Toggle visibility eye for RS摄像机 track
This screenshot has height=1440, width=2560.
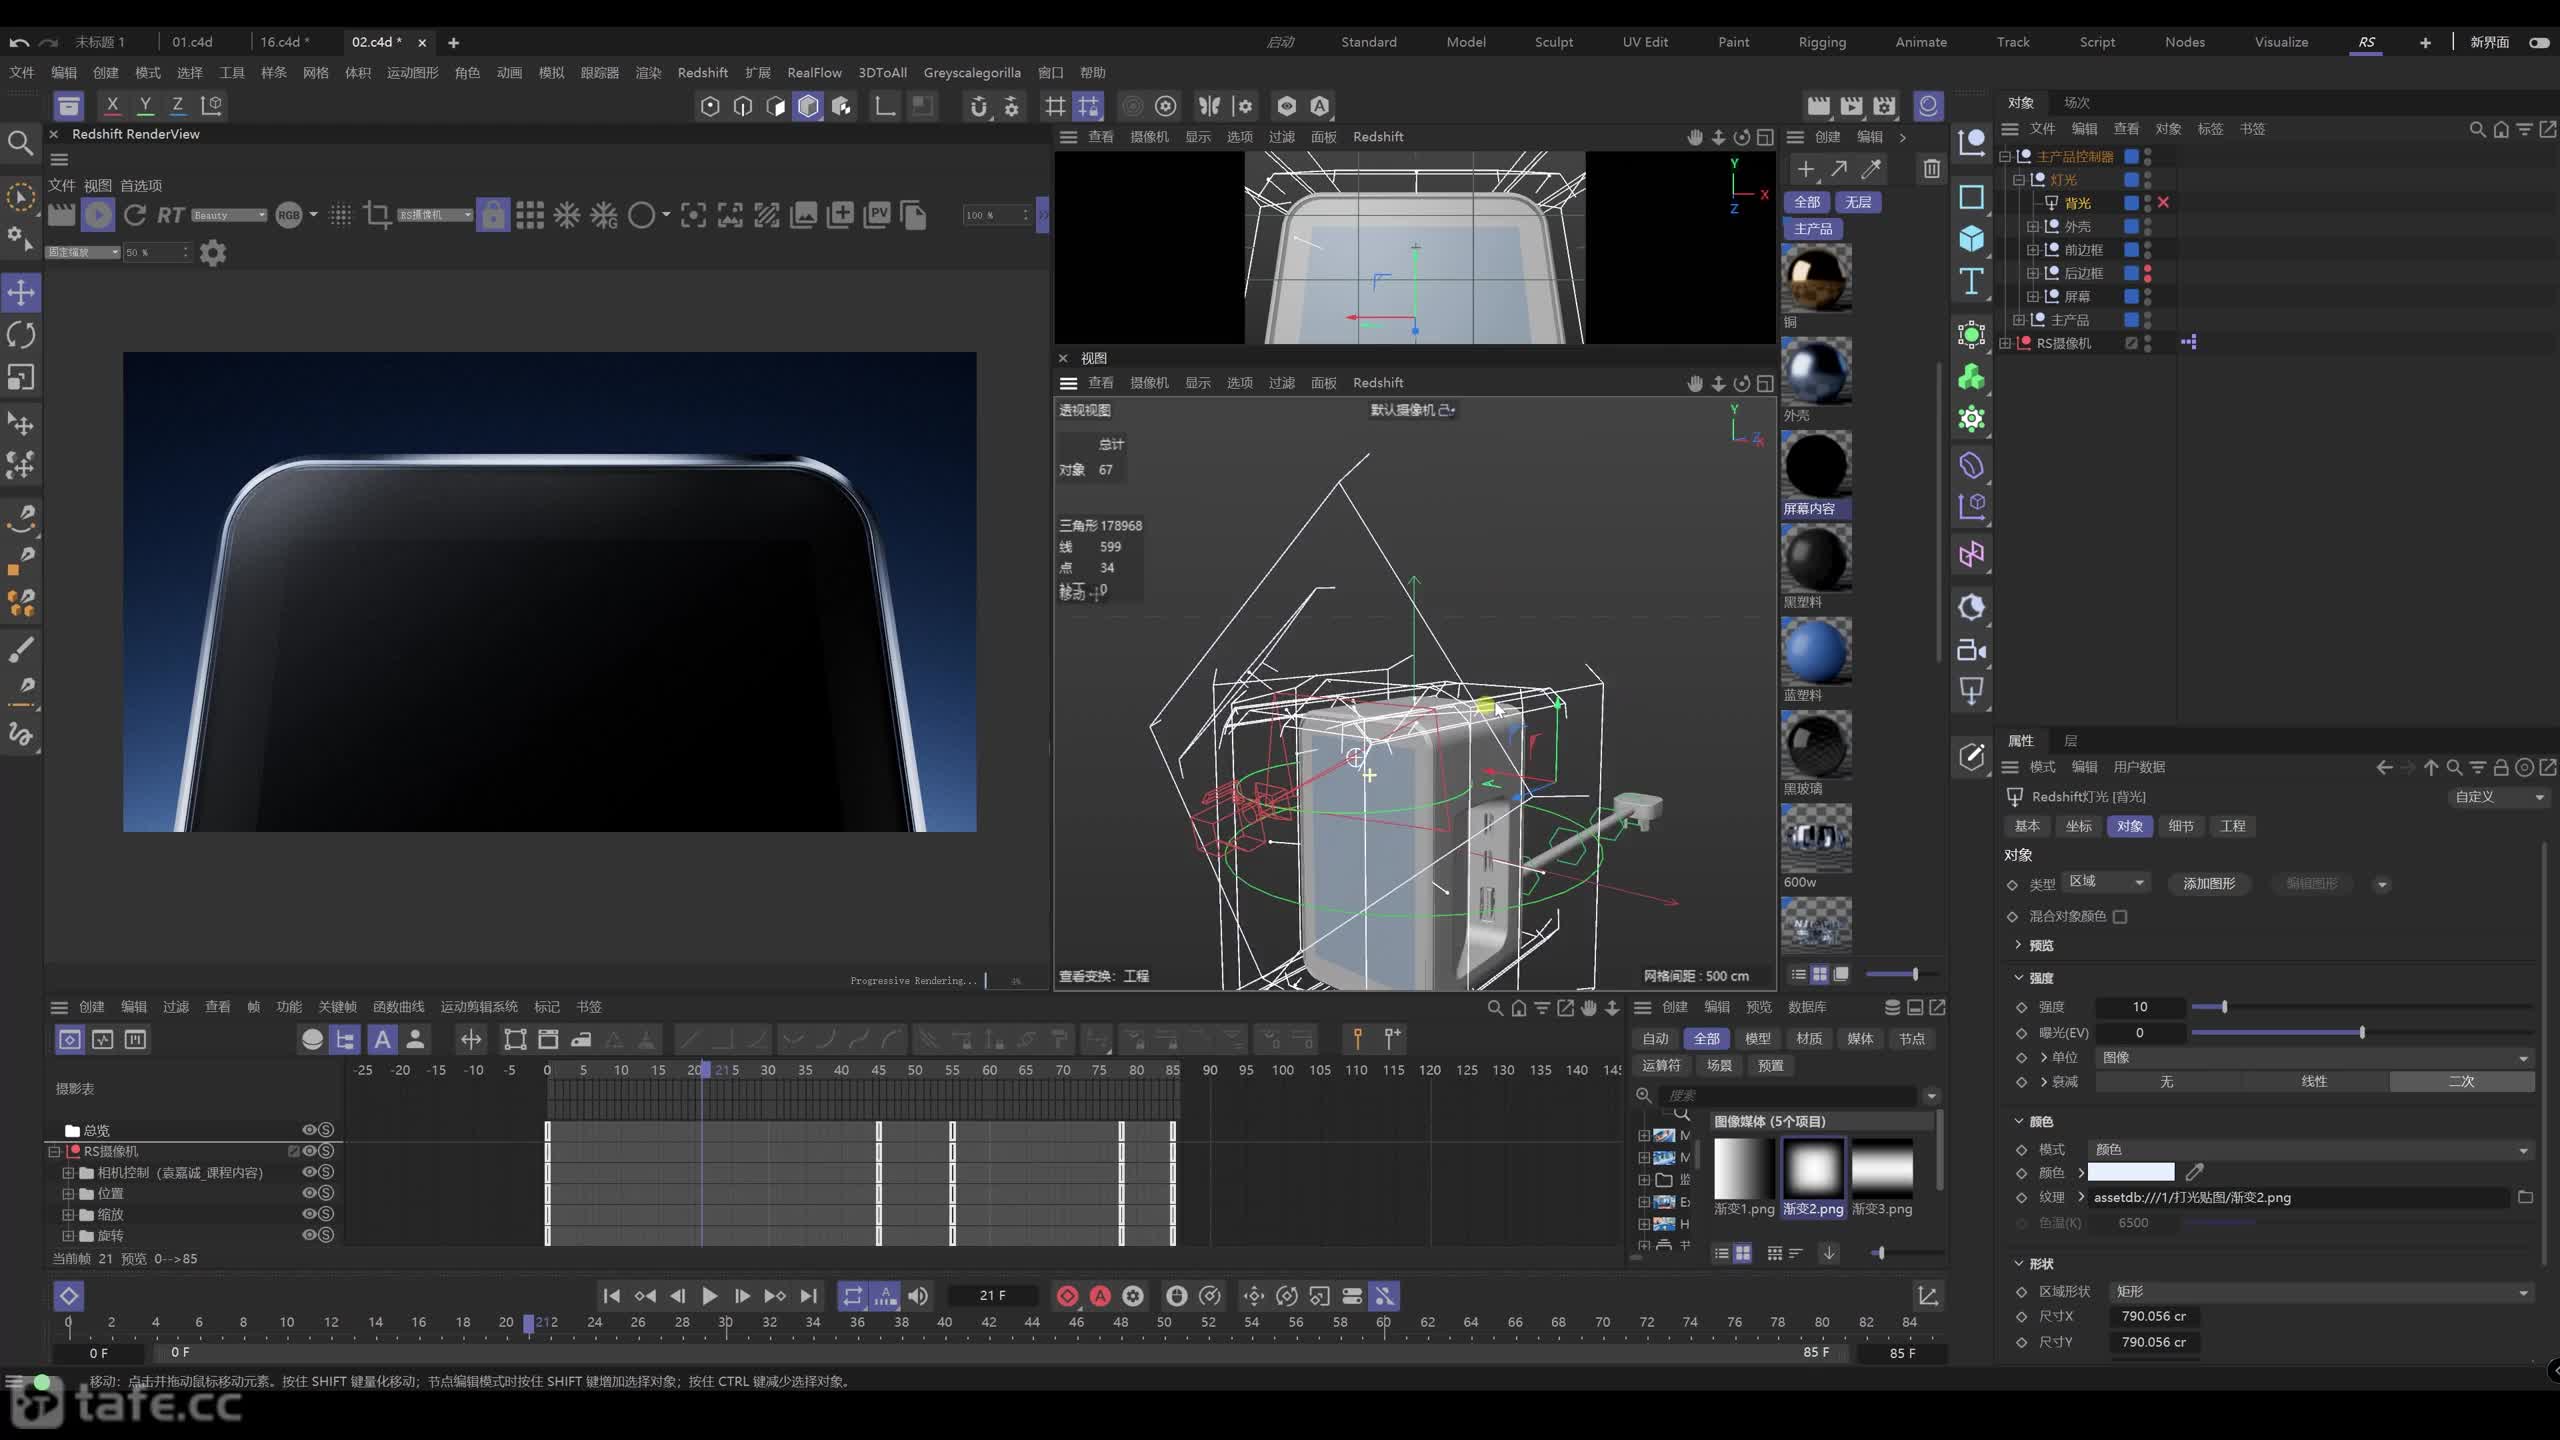309,1151
